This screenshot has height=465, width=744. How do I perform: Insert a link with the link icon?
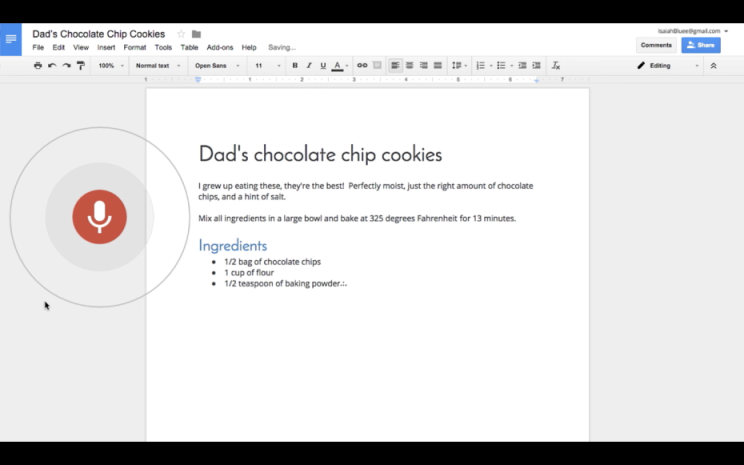(362, 66)
